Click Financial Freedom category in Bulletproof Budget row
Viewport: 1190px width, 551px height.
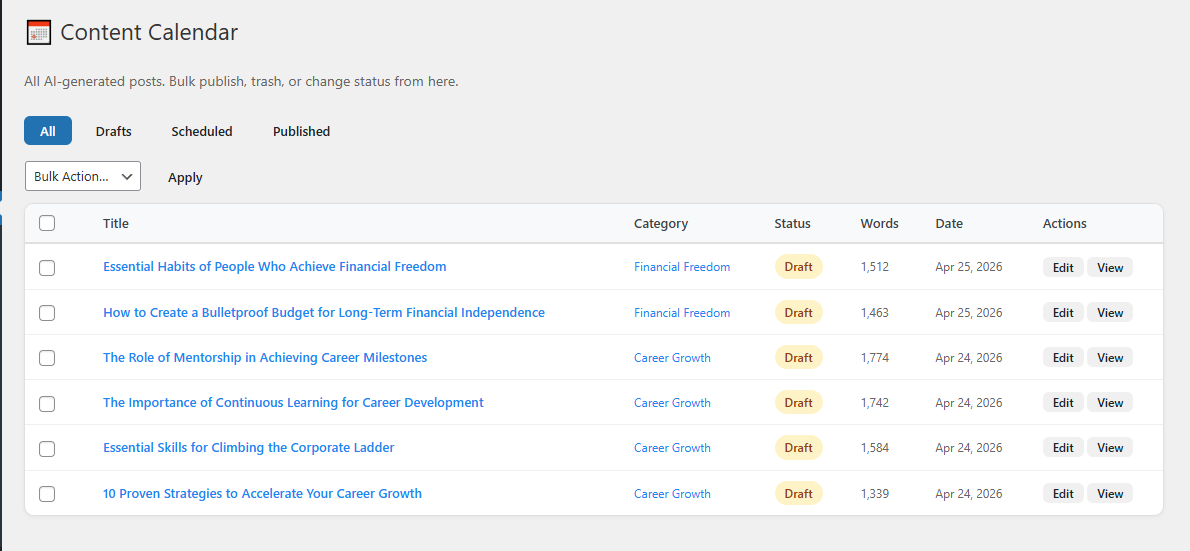[682, 313]
